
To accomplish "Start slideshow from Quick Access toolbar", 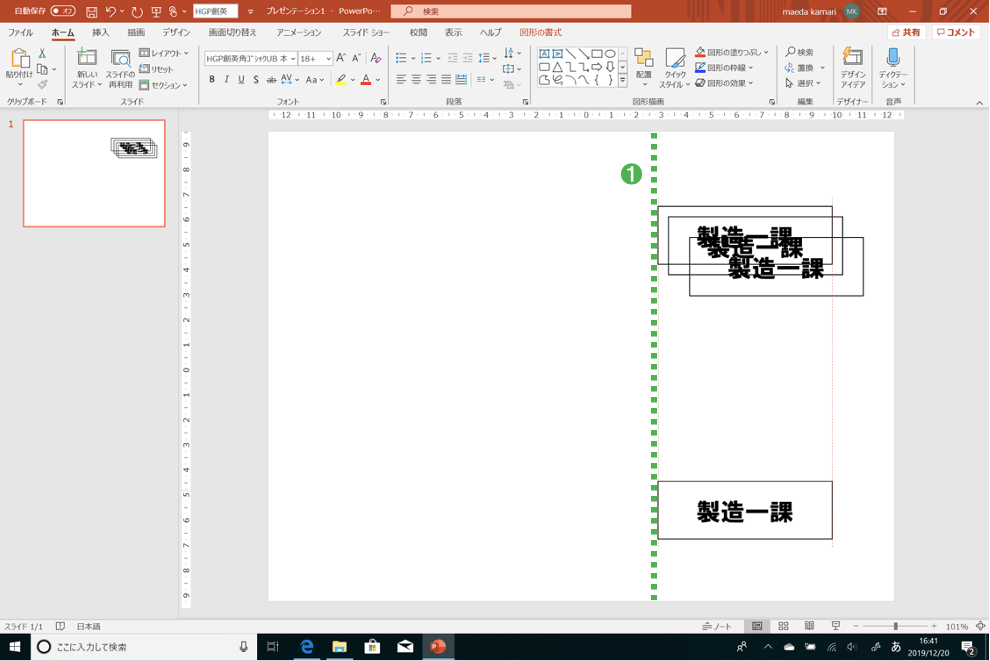I will point(156,11).
